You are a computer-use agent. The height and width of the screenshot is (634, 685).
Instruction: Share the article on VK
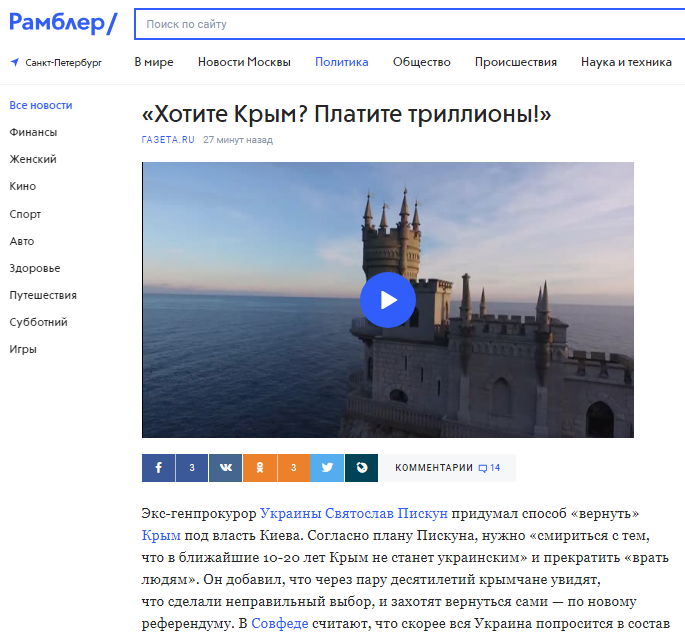click(x=225, y=468)
